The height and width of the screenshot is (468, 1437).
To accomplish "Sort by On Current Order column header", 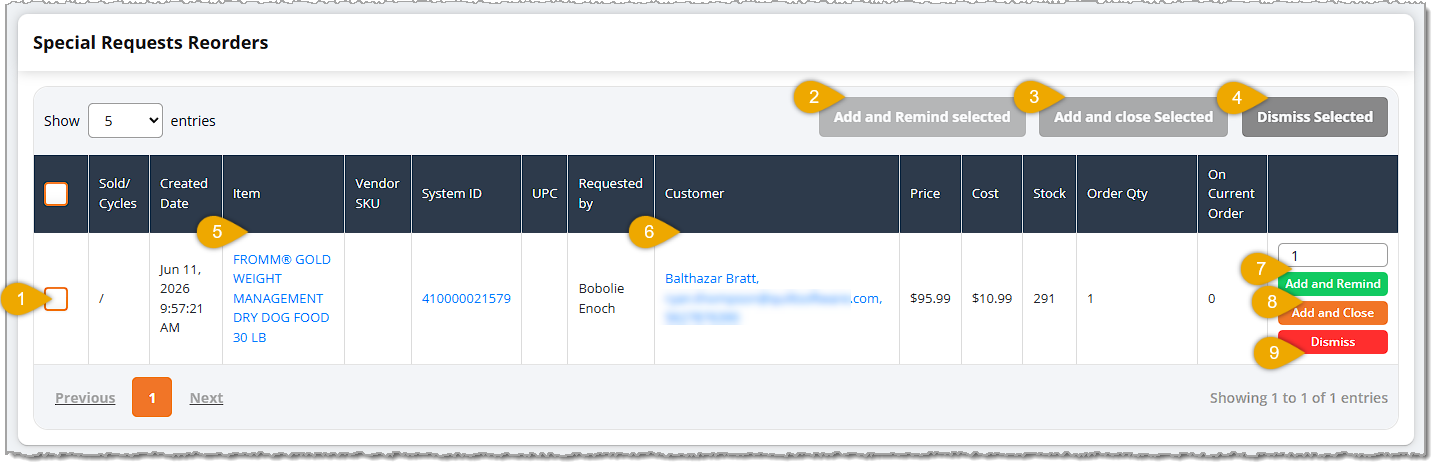I will 1232,194.
